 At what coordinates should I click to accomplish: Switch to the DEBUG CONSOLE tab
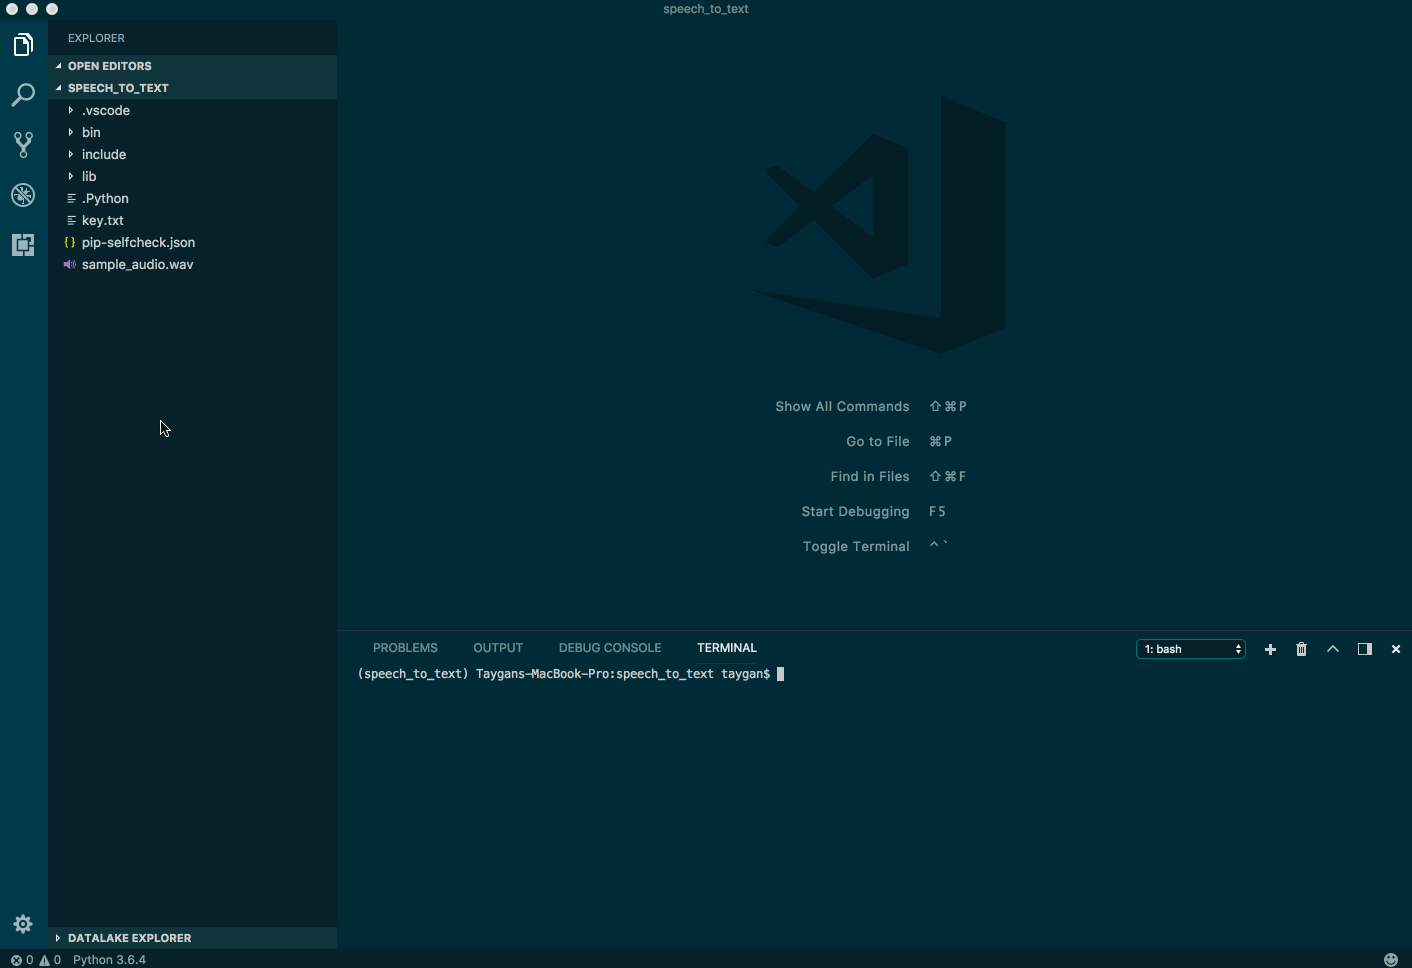[610, 648]
